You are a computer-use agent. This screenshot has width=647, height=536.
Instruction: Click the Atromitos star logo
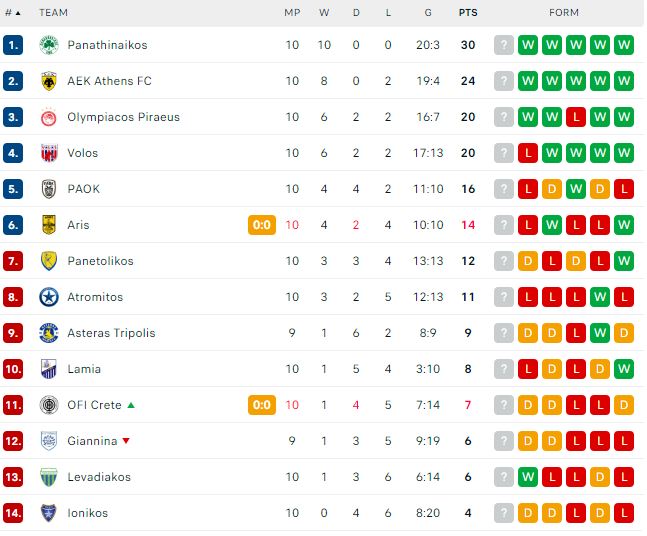49,297
